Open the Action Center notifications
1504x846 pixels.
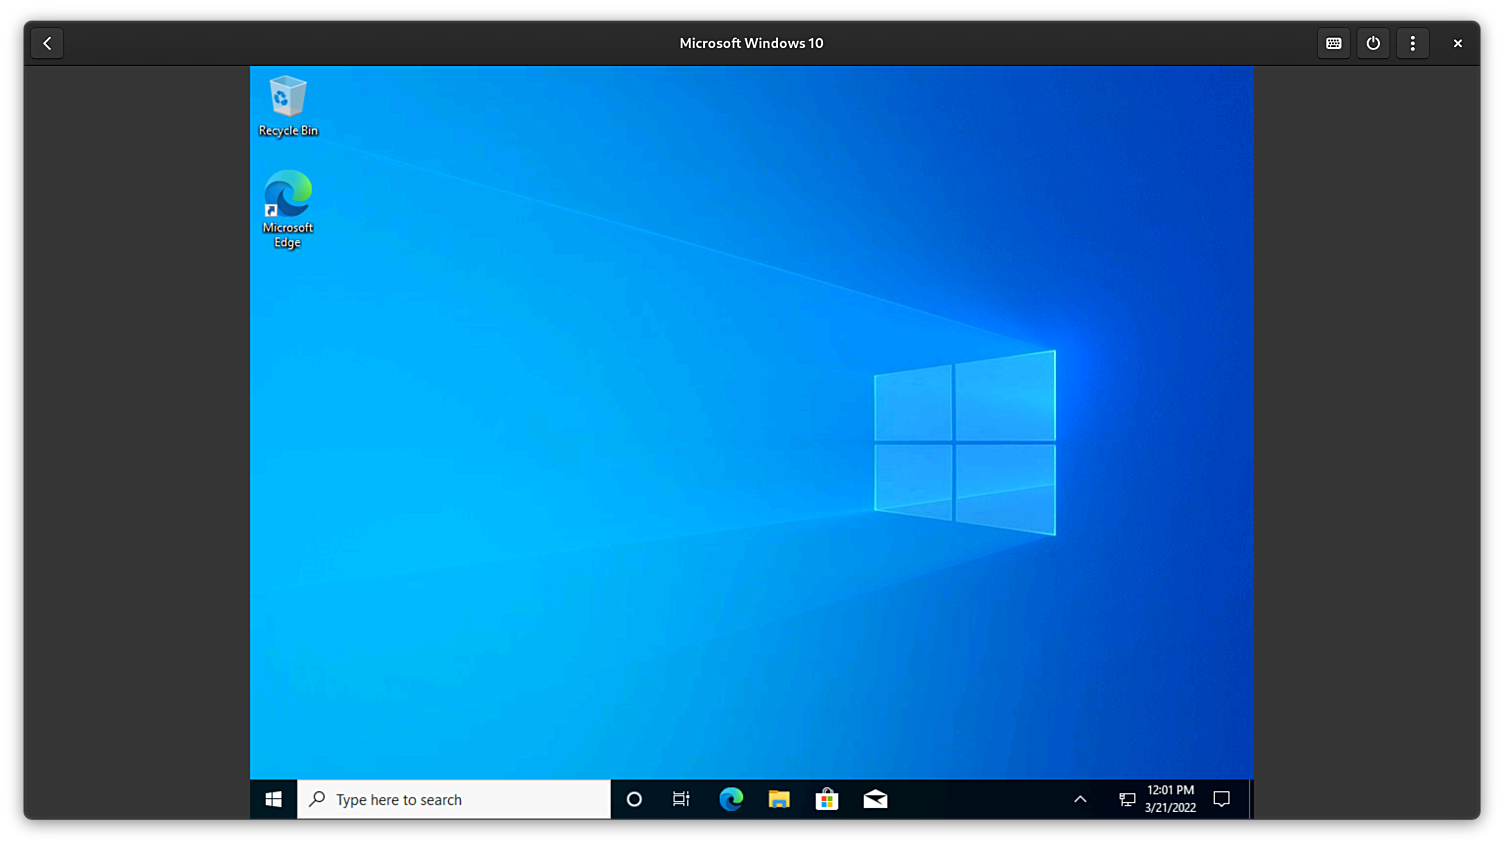(1221, 799)
